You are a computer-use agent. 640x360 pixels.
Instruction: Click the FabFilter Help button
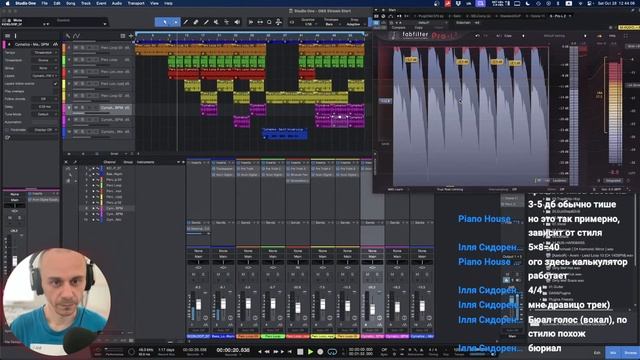coord(612,36)
